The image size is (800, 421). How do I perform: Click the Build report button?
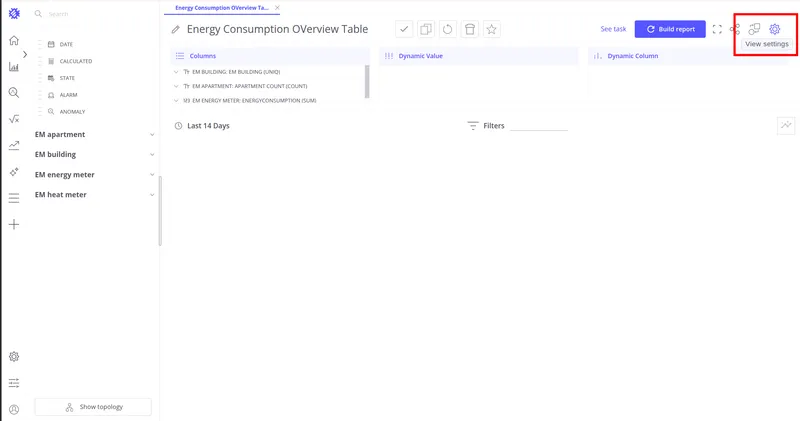coord(670,29)
